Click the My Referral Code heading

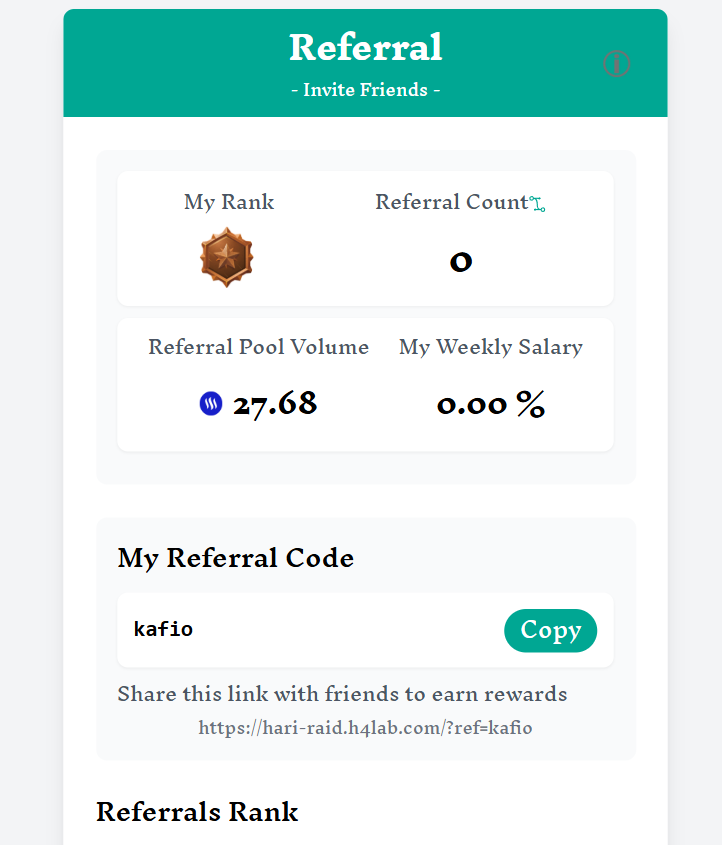236,558
